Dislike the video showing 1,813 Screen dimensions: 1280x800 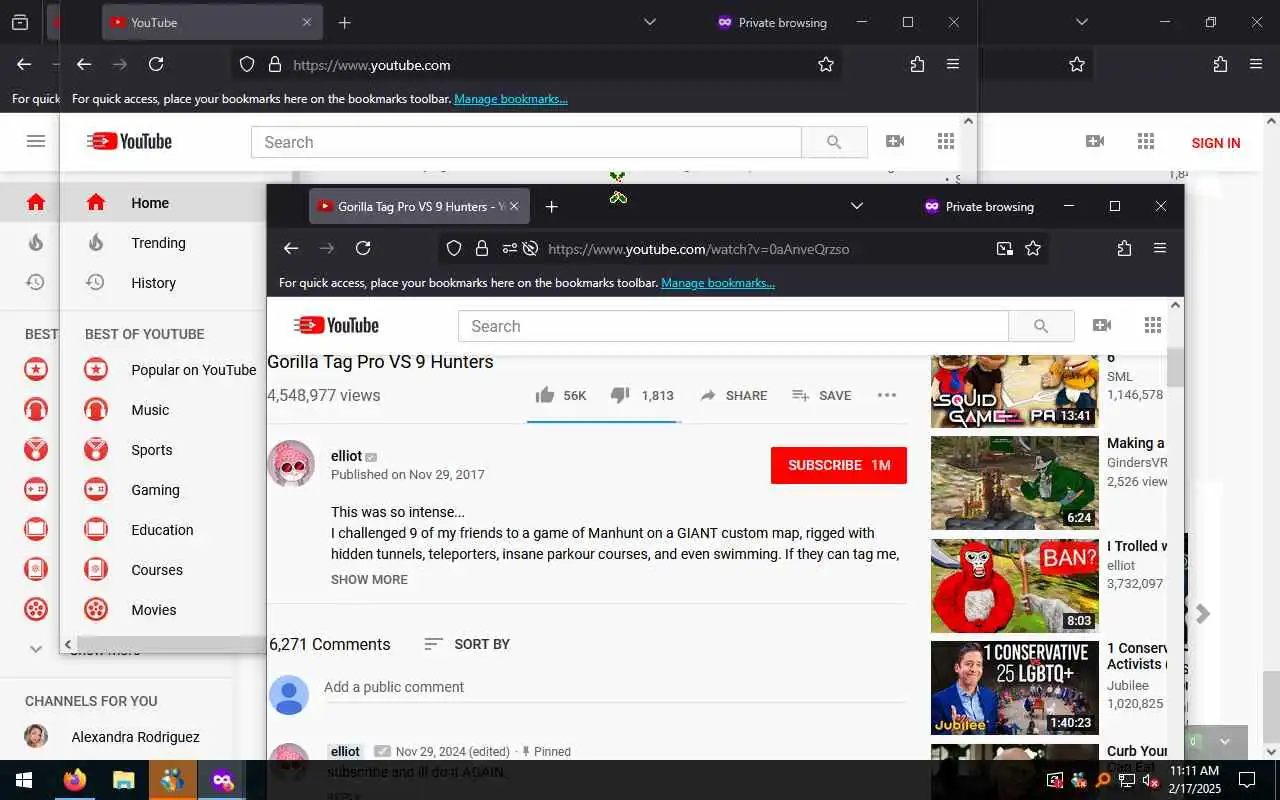tap(642, 395)
